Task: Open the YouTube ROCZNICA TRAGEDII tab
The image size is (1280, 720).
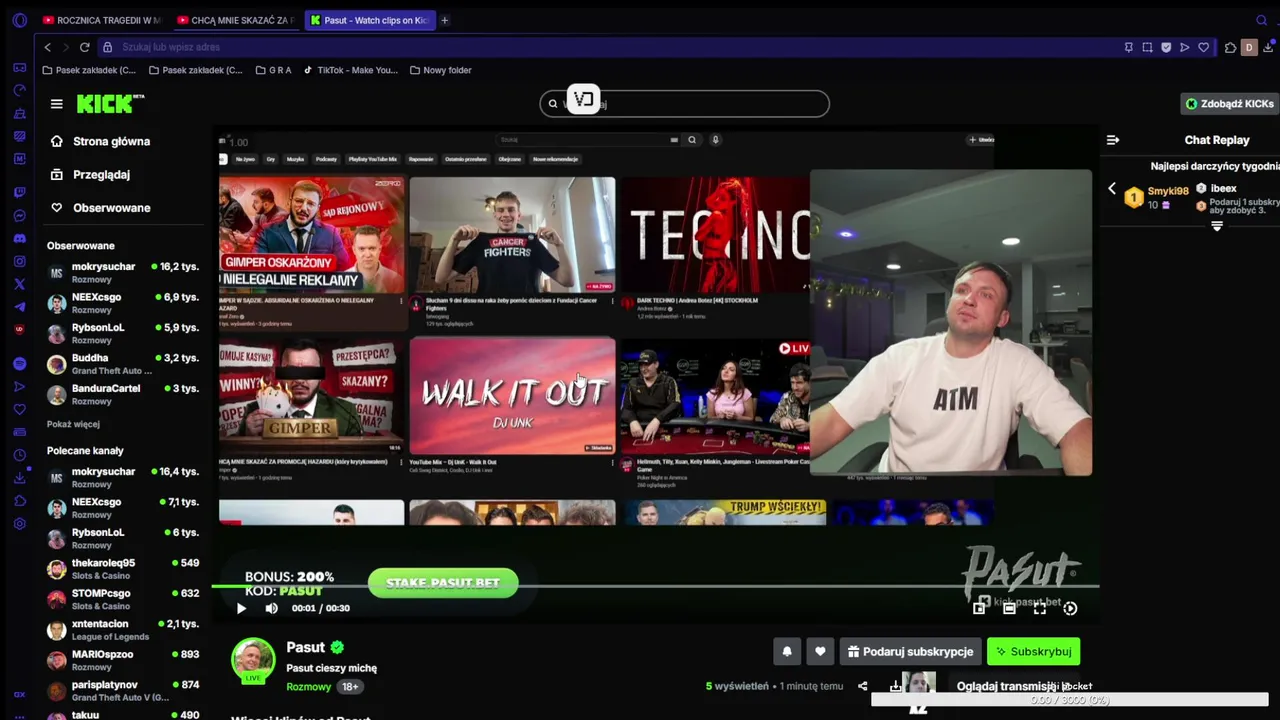Action: click(x=102, y=20)
